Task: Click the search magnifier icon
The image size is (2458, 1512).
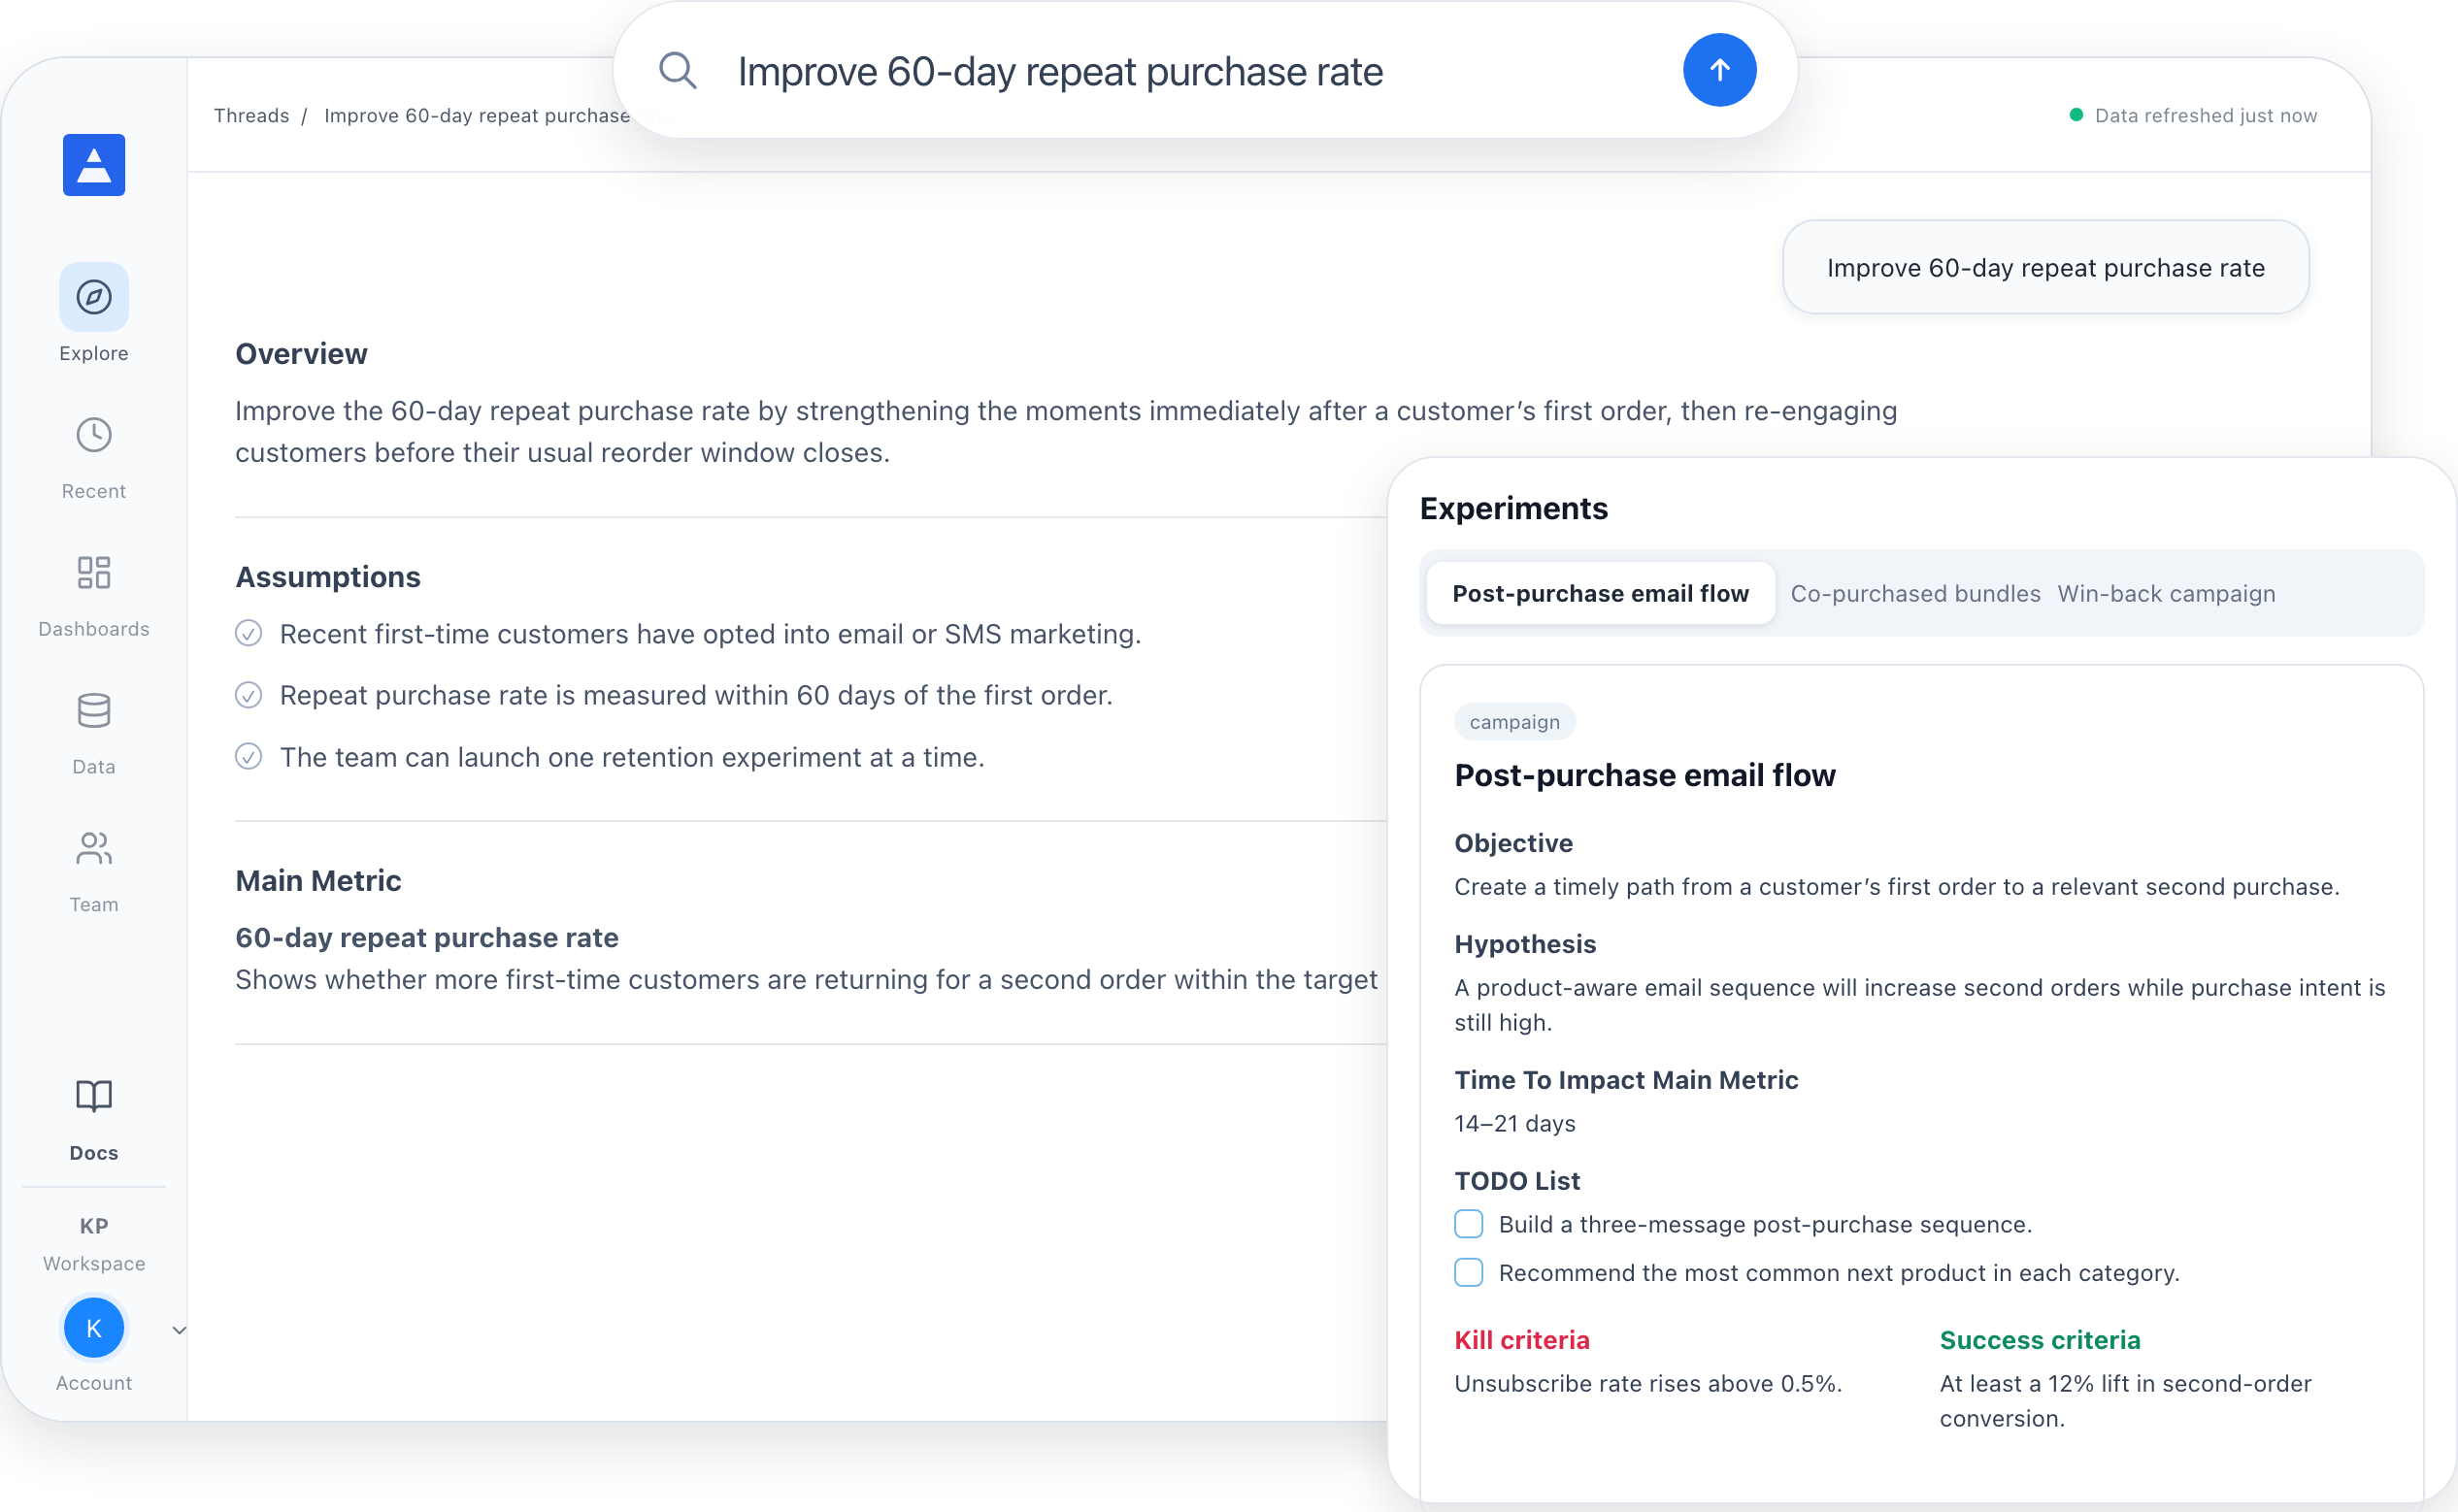Action: click(677, 71)
